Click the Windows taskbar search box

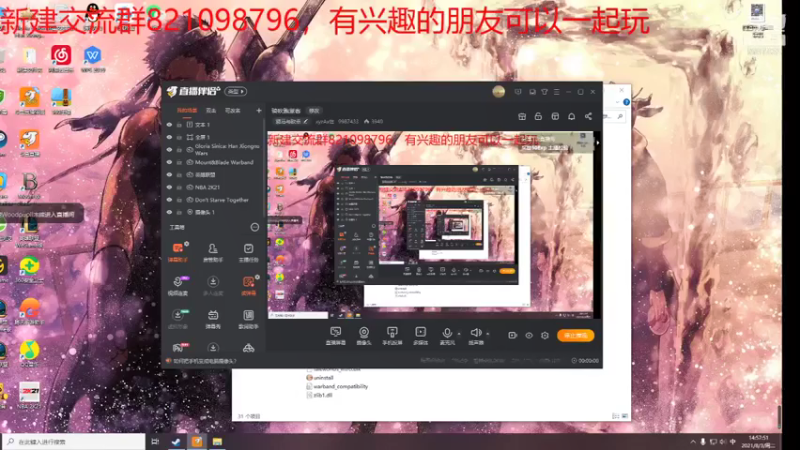click(x=73, y=442)
